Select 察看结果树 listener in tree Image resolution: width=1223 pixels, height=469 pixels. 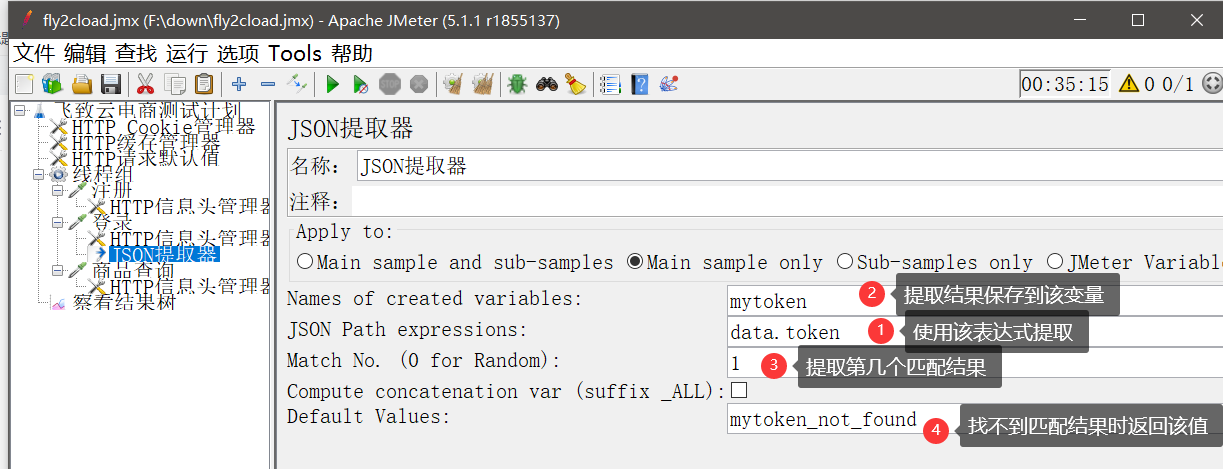coord(123,302)
